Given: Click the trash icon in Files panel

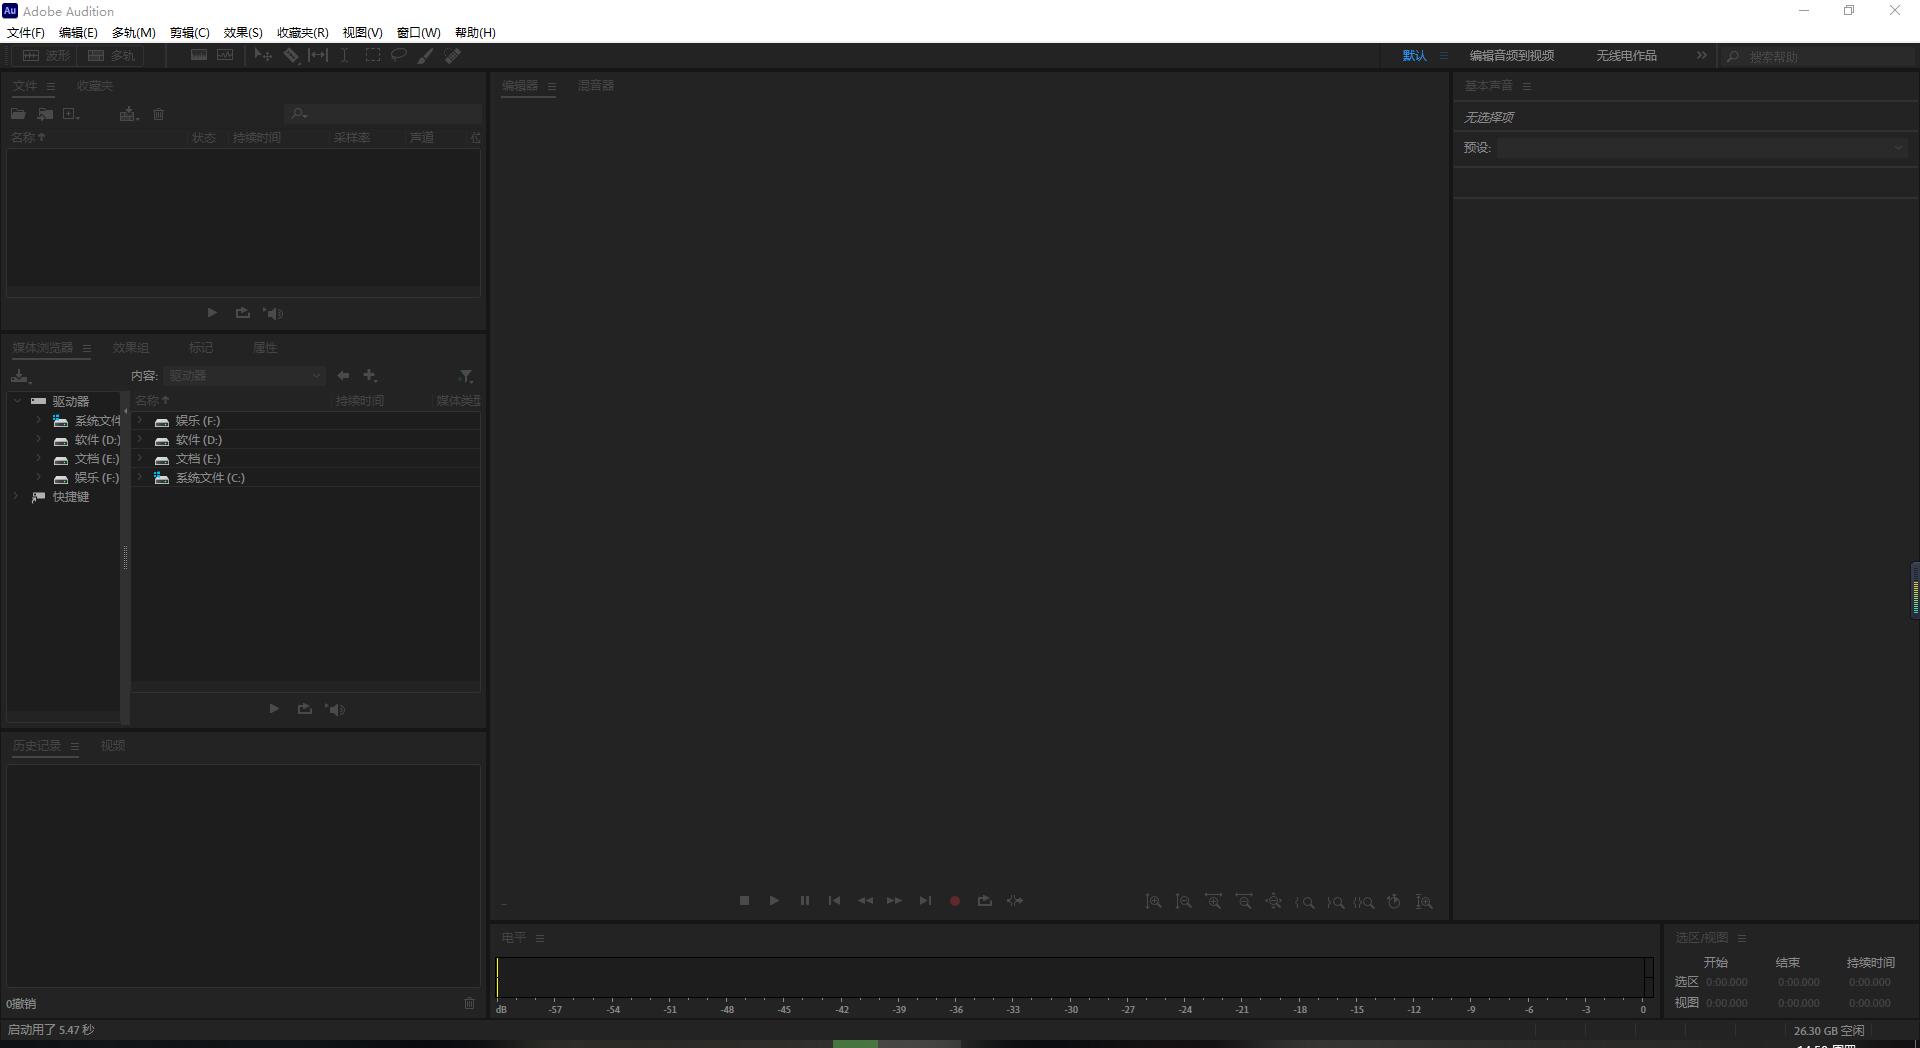Looking at the screenshot, I should [158, 114].
